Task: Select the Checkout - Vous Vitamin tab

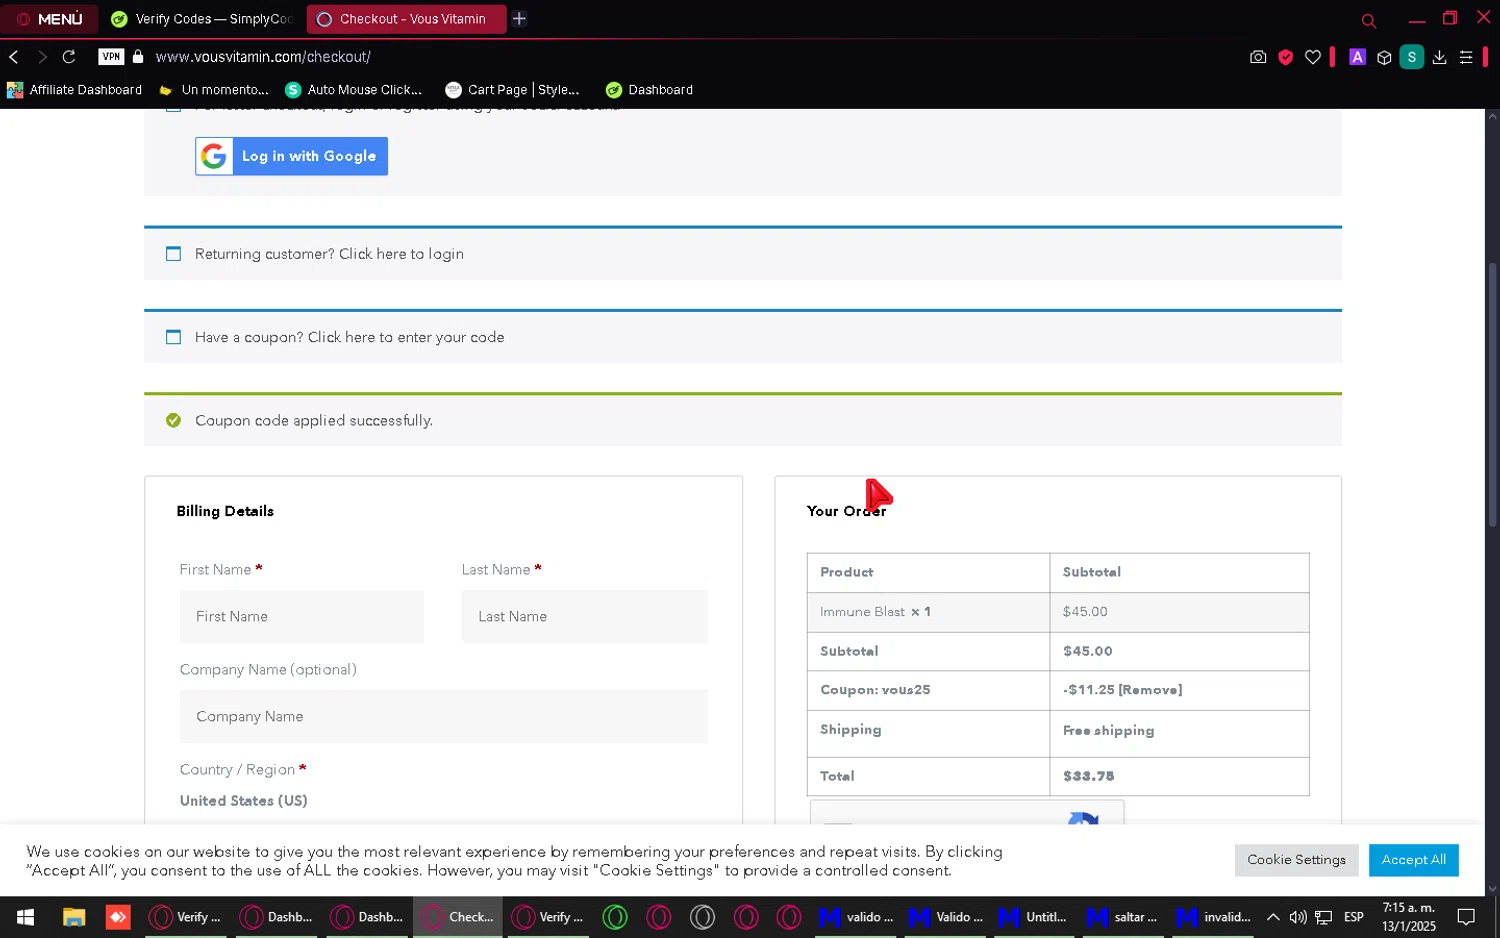Action: click(406, 19)
